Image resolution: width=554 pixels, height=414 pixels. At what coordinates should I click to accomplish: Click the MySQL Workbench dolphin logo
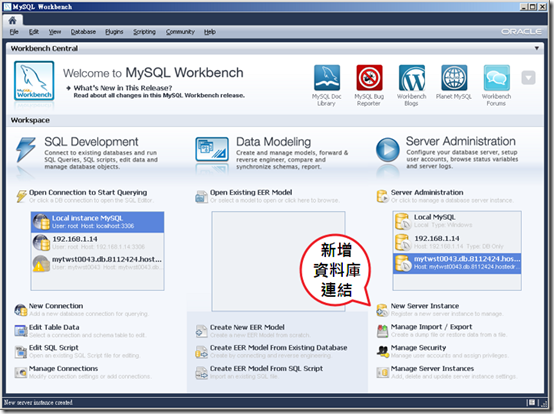point(34,81)
